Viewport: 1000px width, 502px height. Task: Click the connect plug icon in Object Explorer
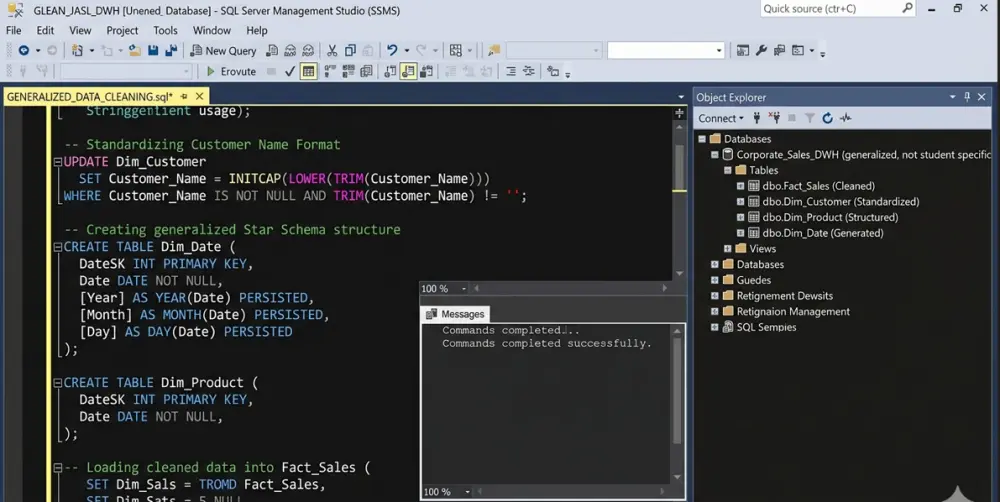[757, 118]
